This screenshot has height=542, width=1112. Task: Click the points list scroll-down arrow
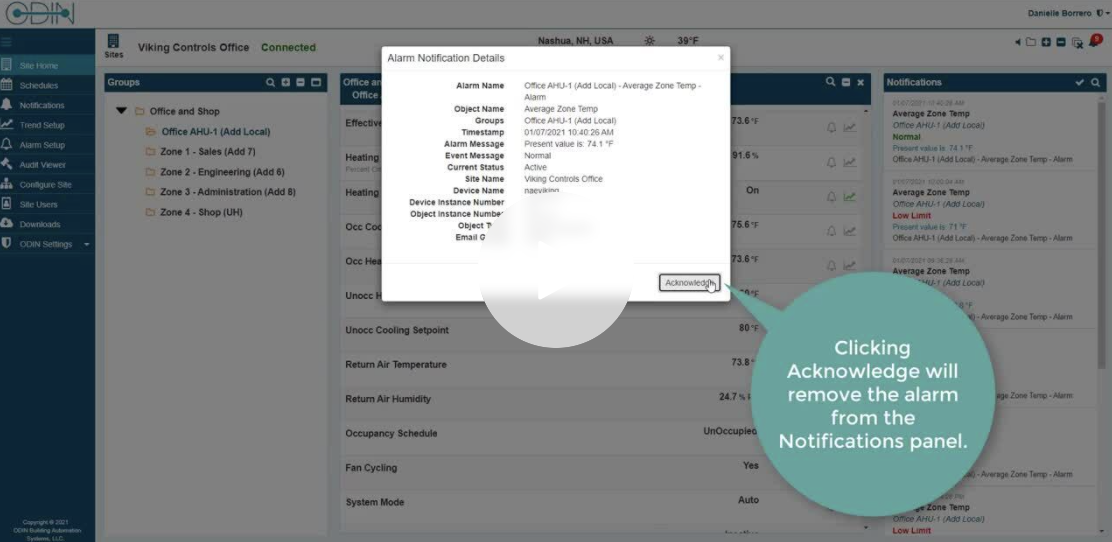click(x=865, y=528)
